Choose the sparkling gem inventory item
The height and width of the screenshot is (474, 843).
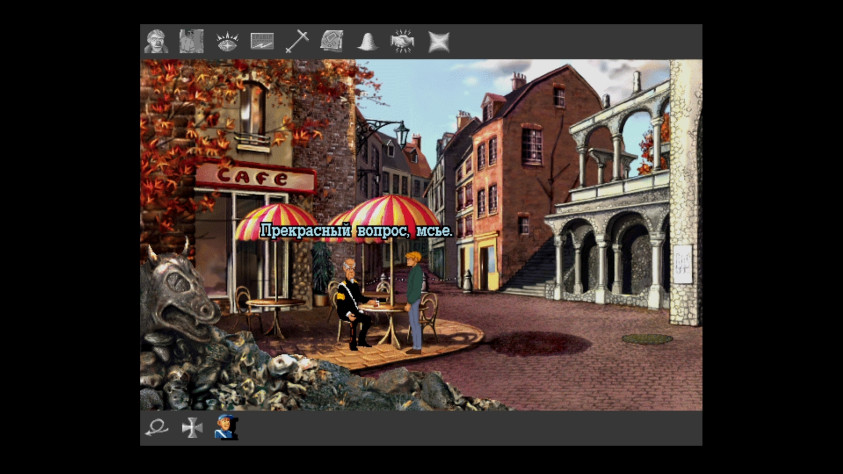point(227,41)
